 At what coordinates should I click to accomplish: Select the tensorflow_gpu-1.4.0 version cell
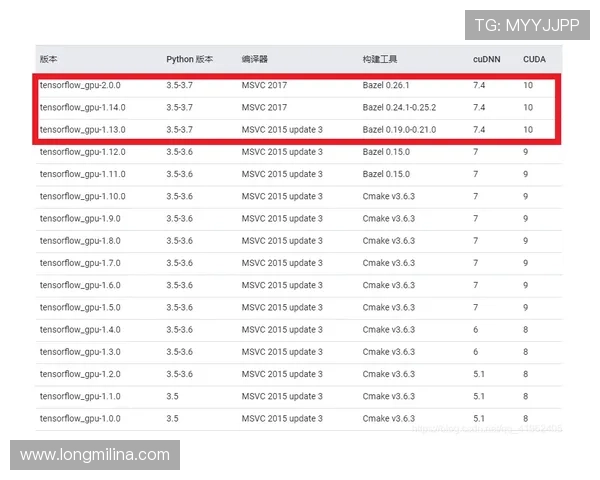(x=80, y=329)
